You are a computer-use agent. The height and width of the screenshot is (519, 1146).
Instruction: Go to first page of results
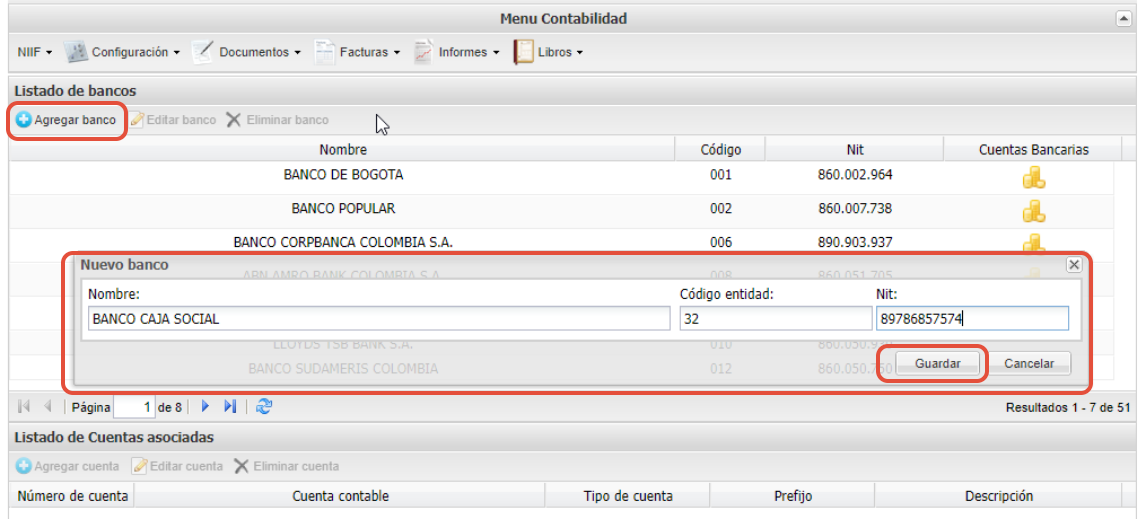coord(23,406)
